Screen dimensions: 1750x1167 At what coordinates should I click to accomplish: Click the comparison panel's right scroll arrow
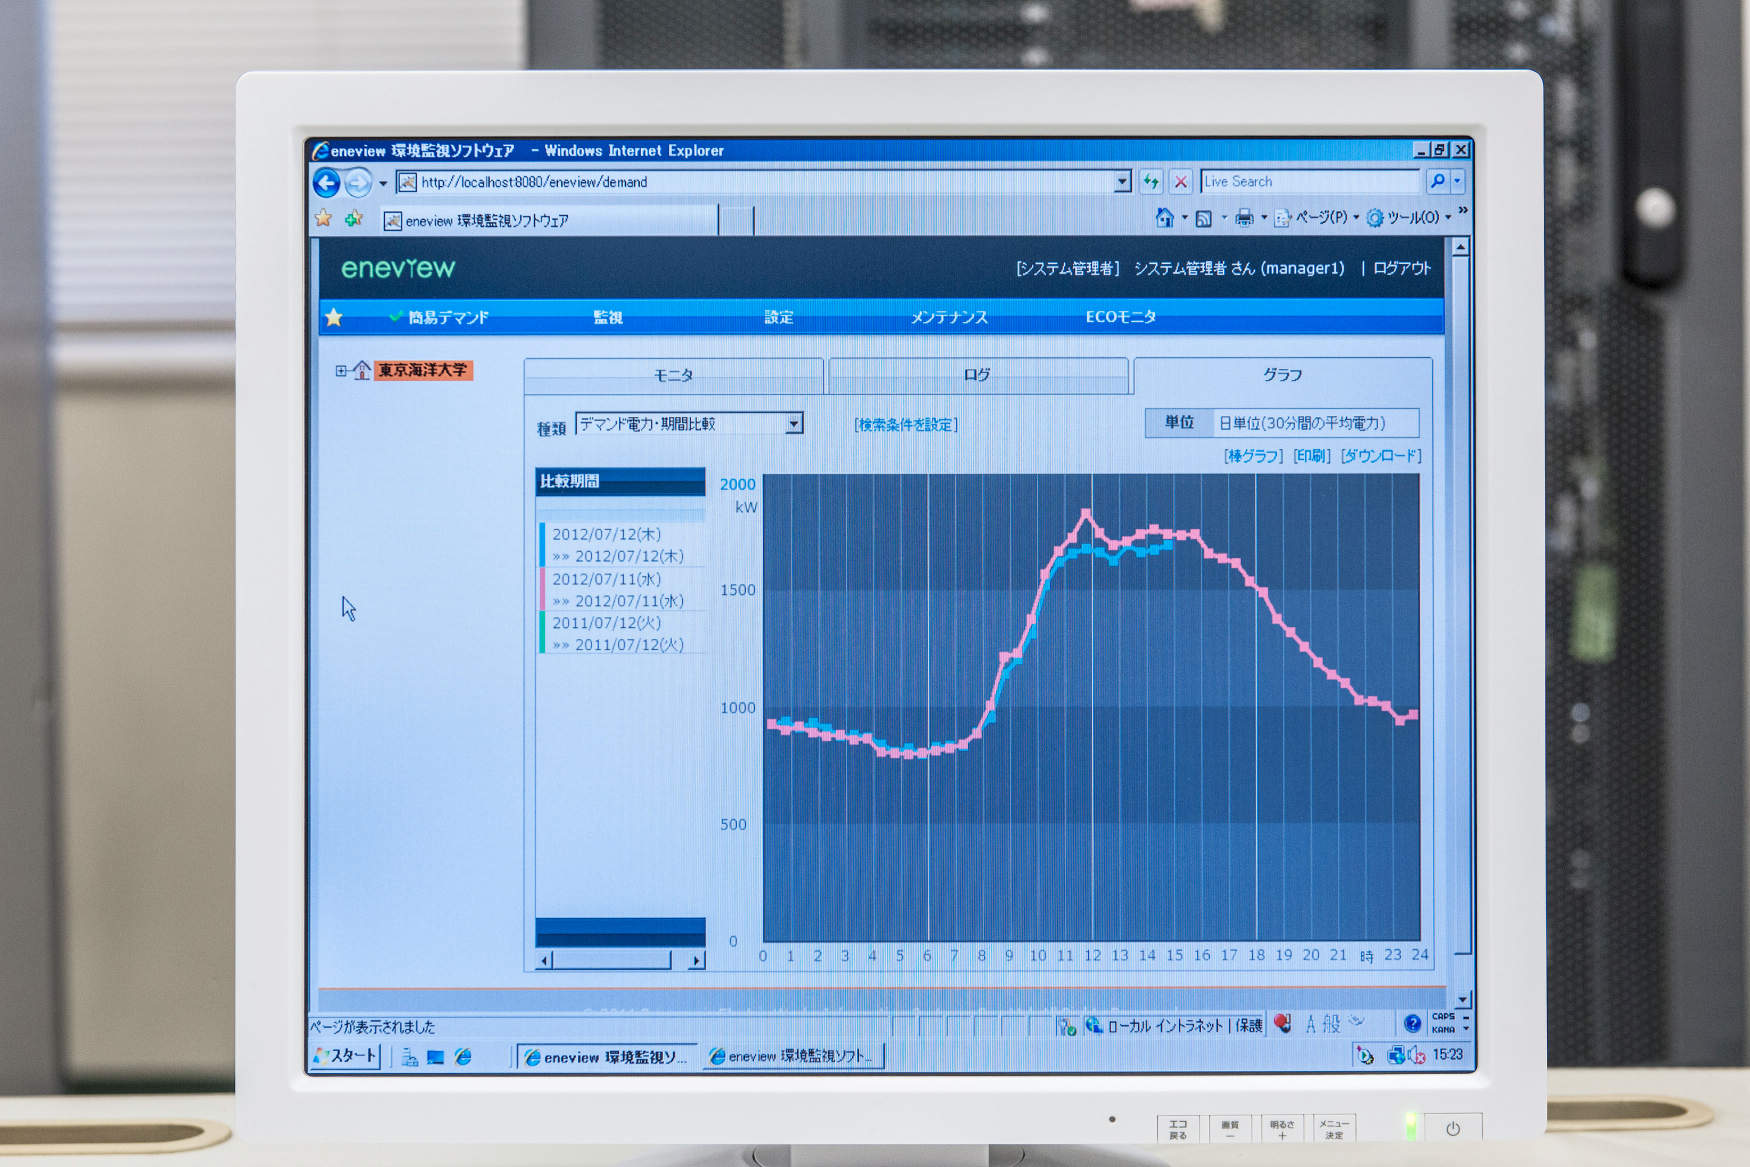(x=696, y=960)
